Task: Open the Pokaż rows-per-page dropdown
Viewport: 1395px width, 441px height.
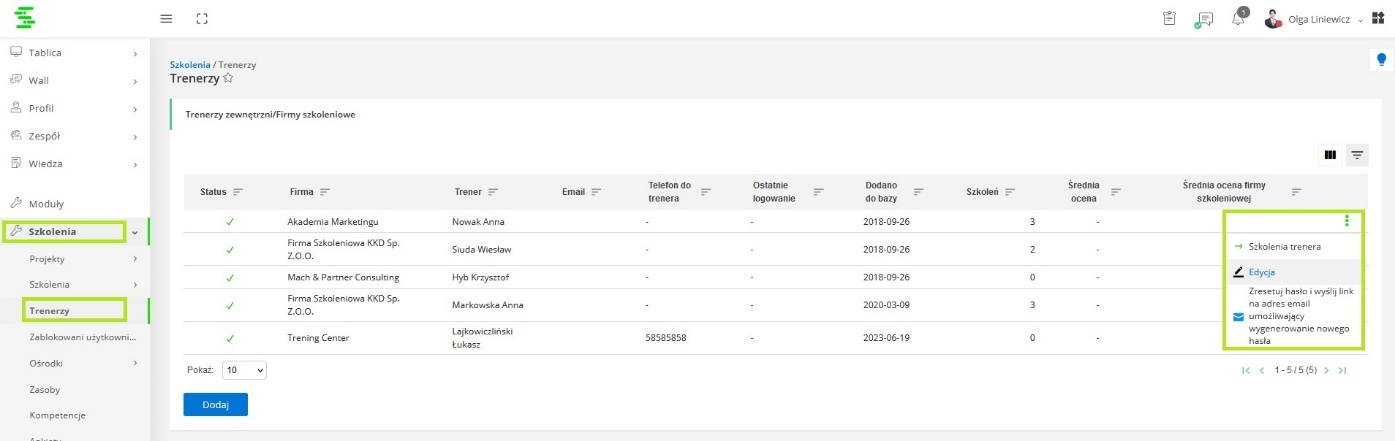Action: (244, 370)
